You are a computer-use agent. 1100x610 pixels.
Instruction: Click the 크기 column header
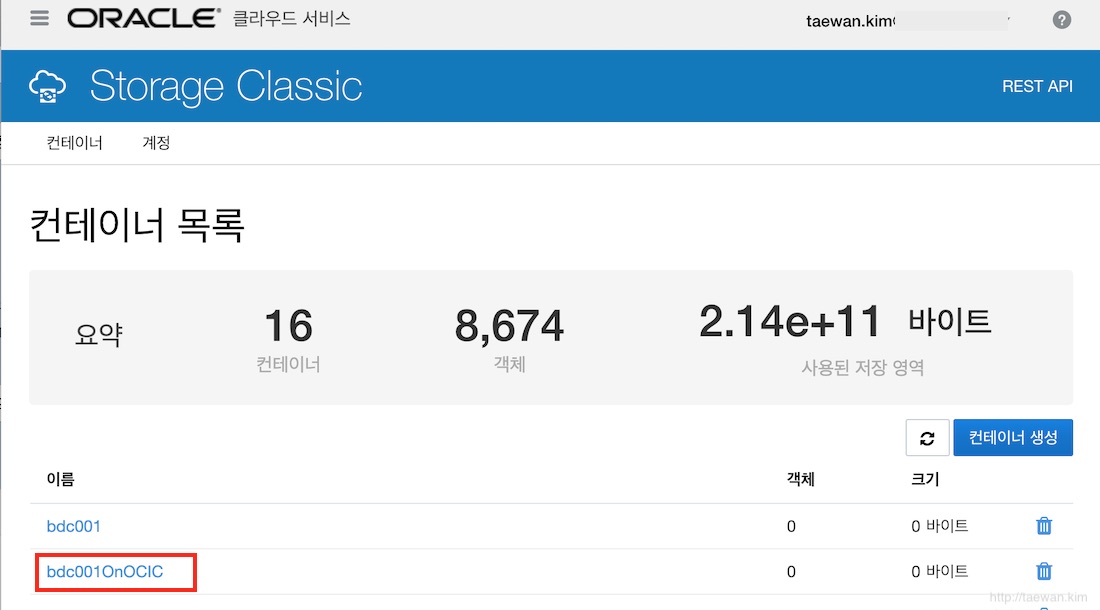point(925,479)
